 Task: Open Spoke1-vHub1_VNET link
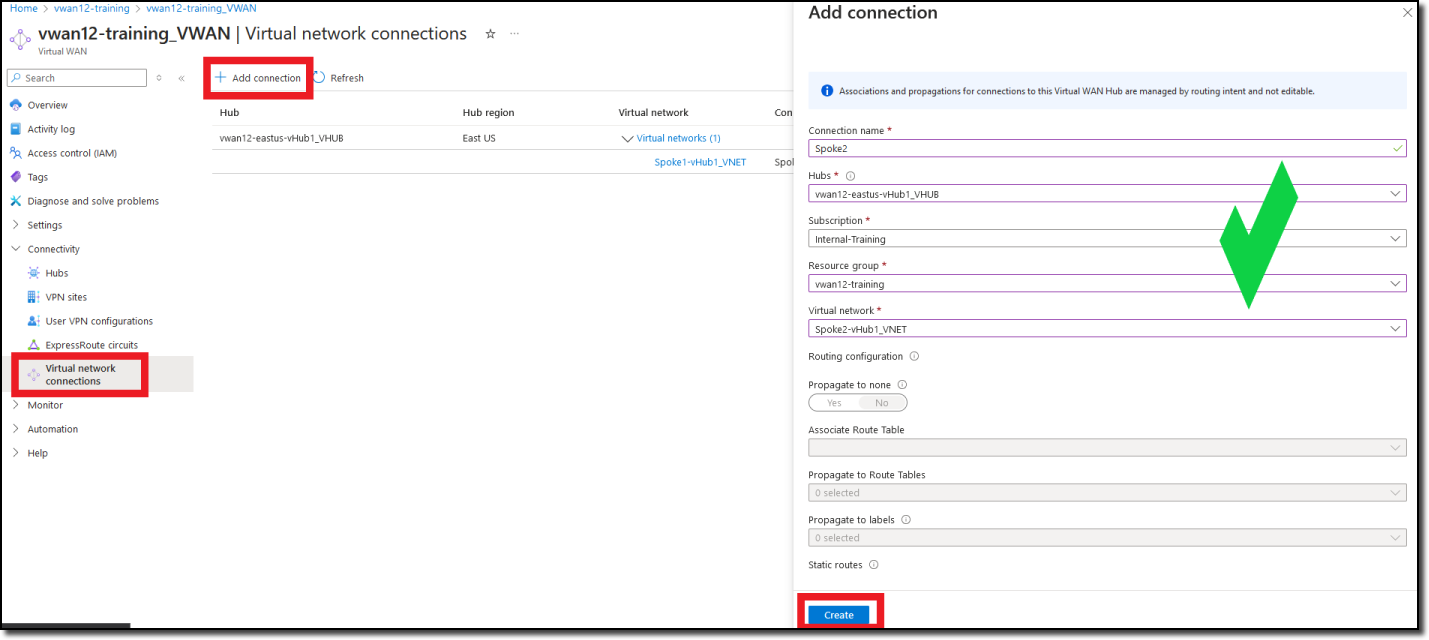(x=700, y=162)
